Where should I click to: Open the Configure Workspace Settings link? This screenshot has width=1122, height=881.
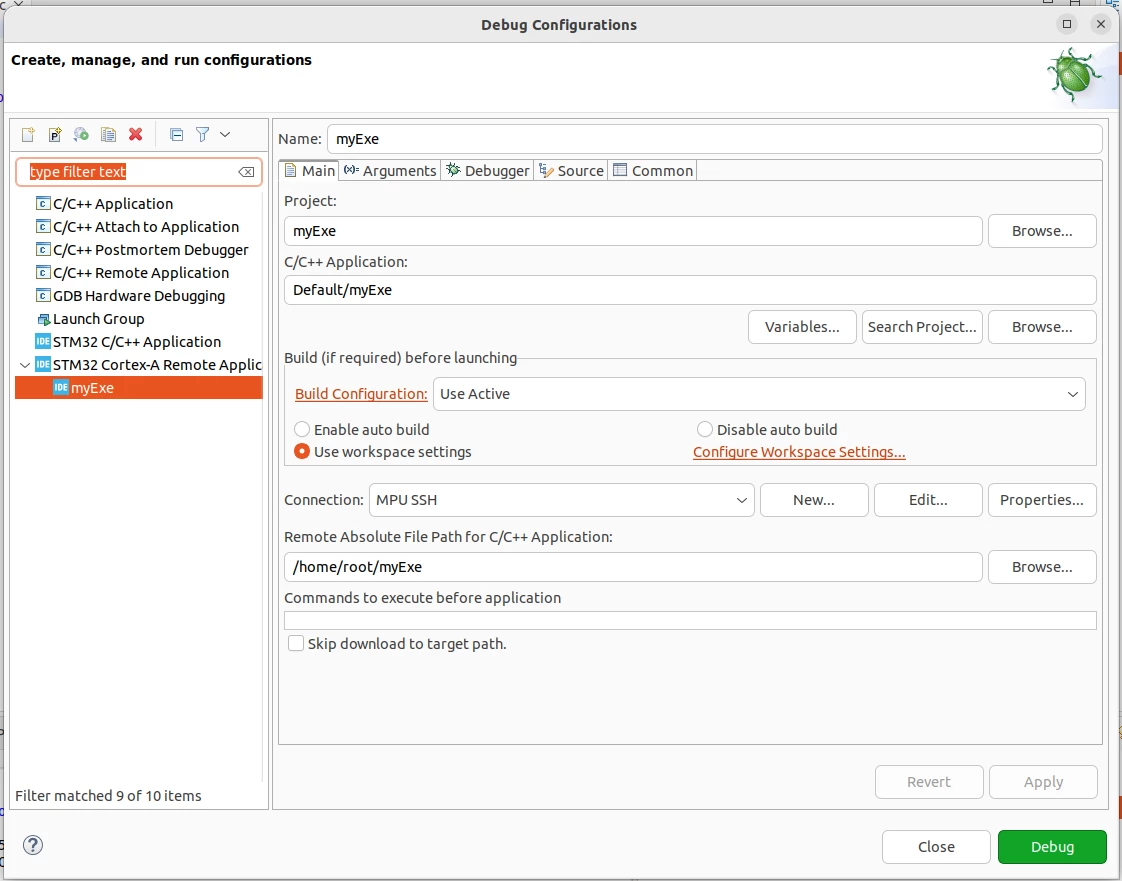[799, 452]
